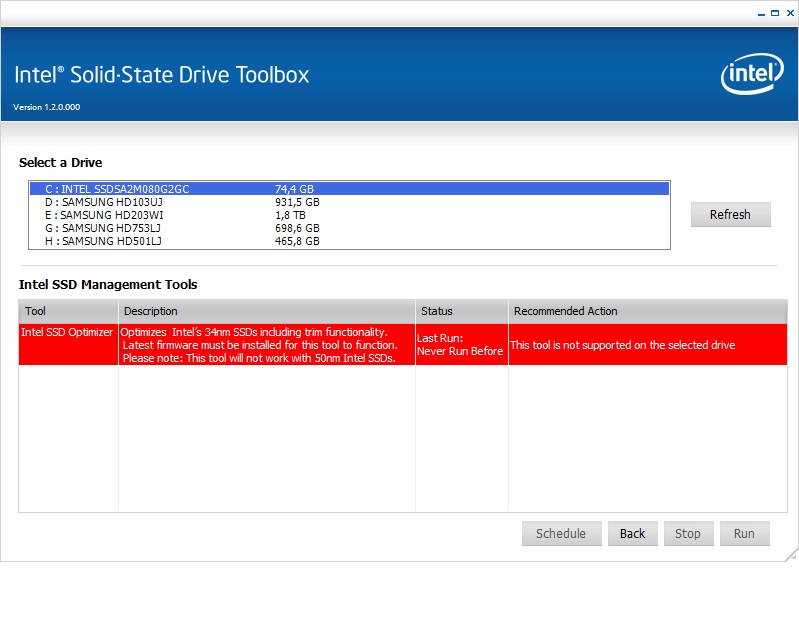Viewport: 799px width, 618px height.
Task: Maximize the Toolbox window
Action: (x=775, y=13)
